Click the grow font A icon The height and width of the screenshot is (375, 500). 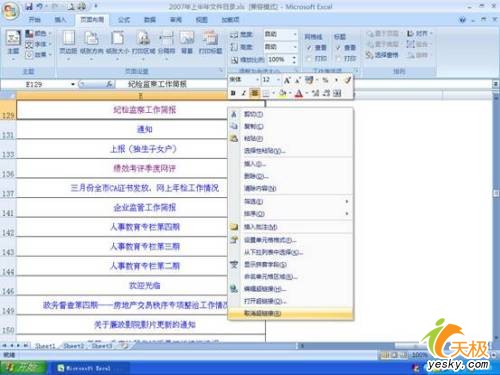[x=287, y=80]
